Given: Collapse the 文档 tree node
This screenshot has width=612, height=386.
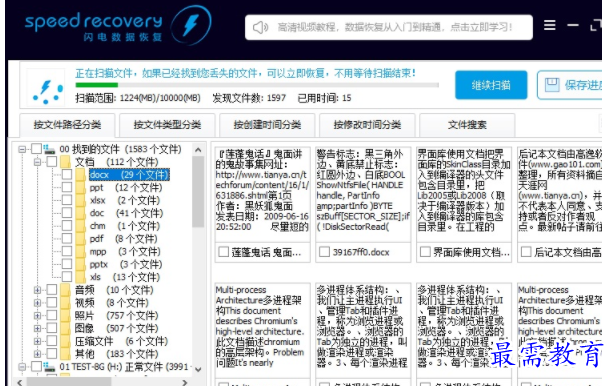Looking at the screenshot, I should click(x=37, y=162).
